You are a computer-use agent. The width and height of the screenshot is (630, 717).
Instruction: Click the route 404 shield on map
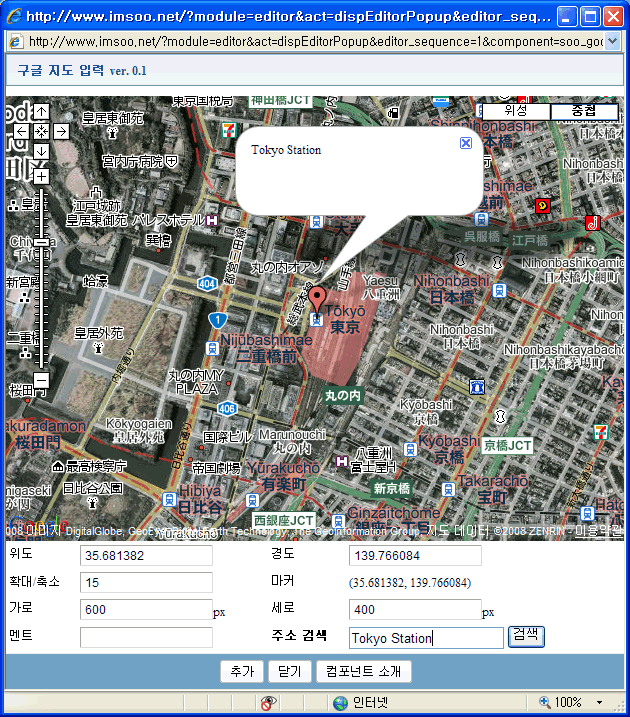tap(207, 284)
